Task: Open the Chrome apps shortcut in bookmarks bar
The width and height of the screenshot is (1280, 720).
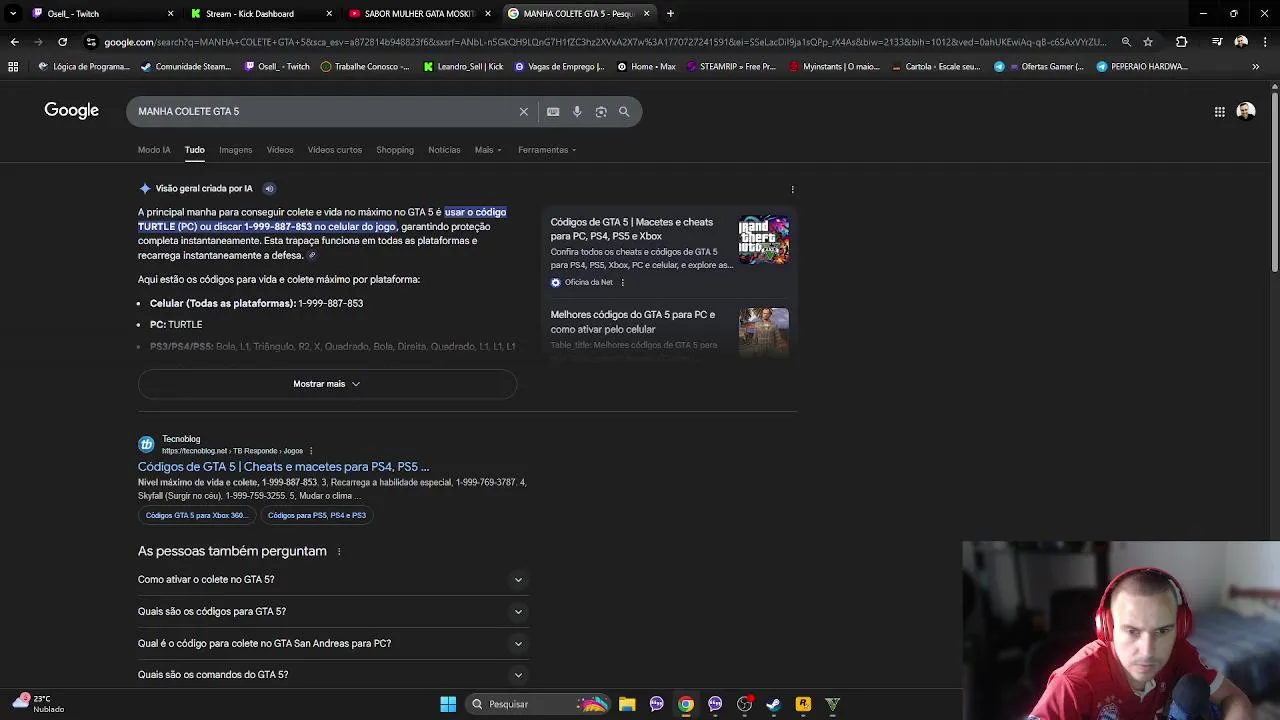Action: click(x=13, y=67)
